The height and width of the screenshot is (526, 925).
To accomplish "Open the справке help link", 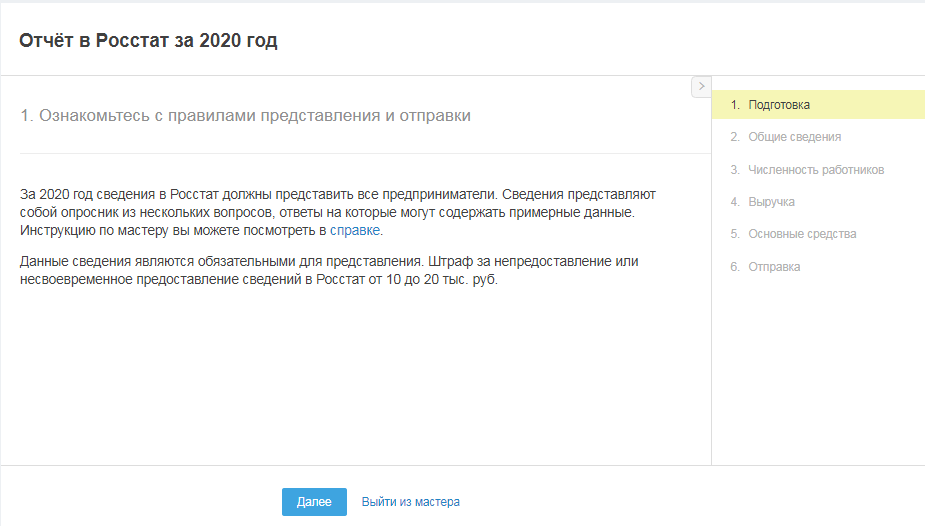I will click(x=355, y=231).
